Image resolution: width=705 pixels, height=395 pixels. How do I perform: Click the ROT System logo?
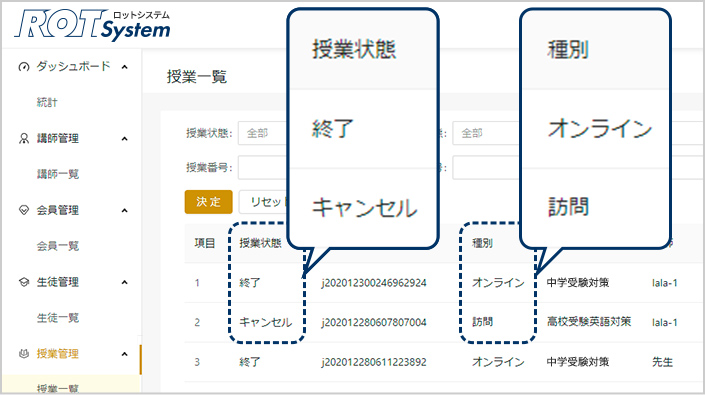93,24
